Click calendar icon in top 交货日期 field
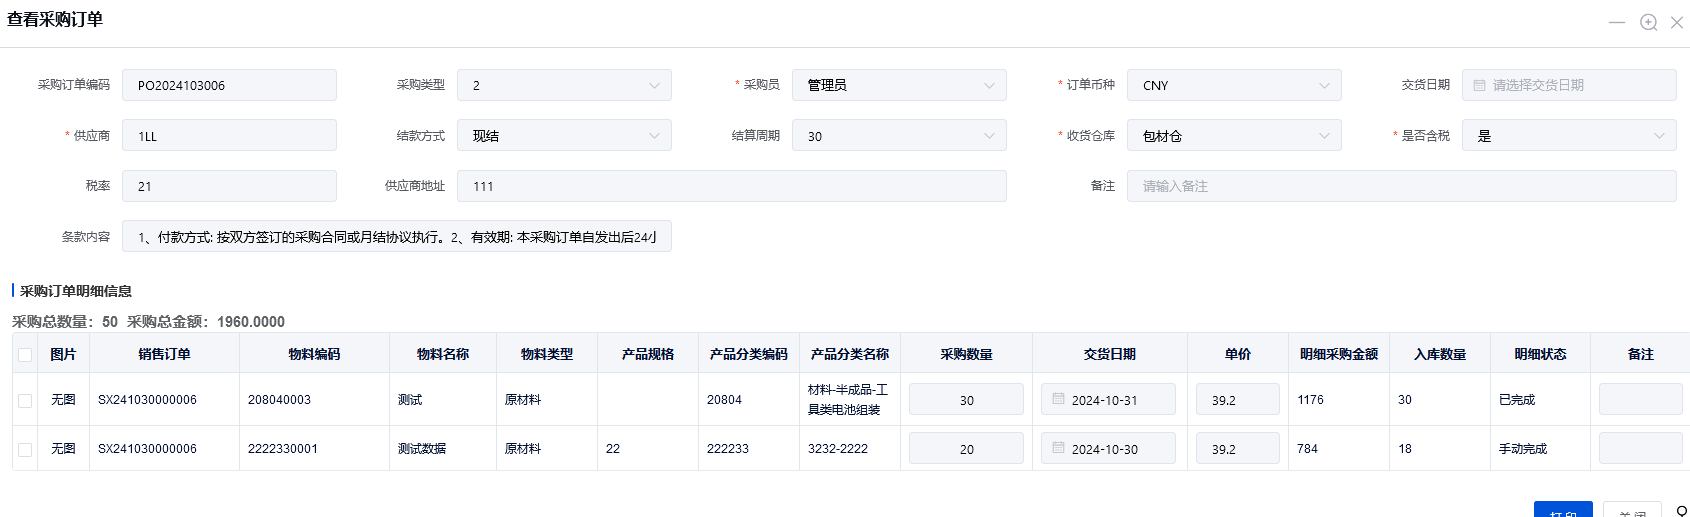The width and height of the screenshot is (1690, 517). click(x=1479, y=85)
